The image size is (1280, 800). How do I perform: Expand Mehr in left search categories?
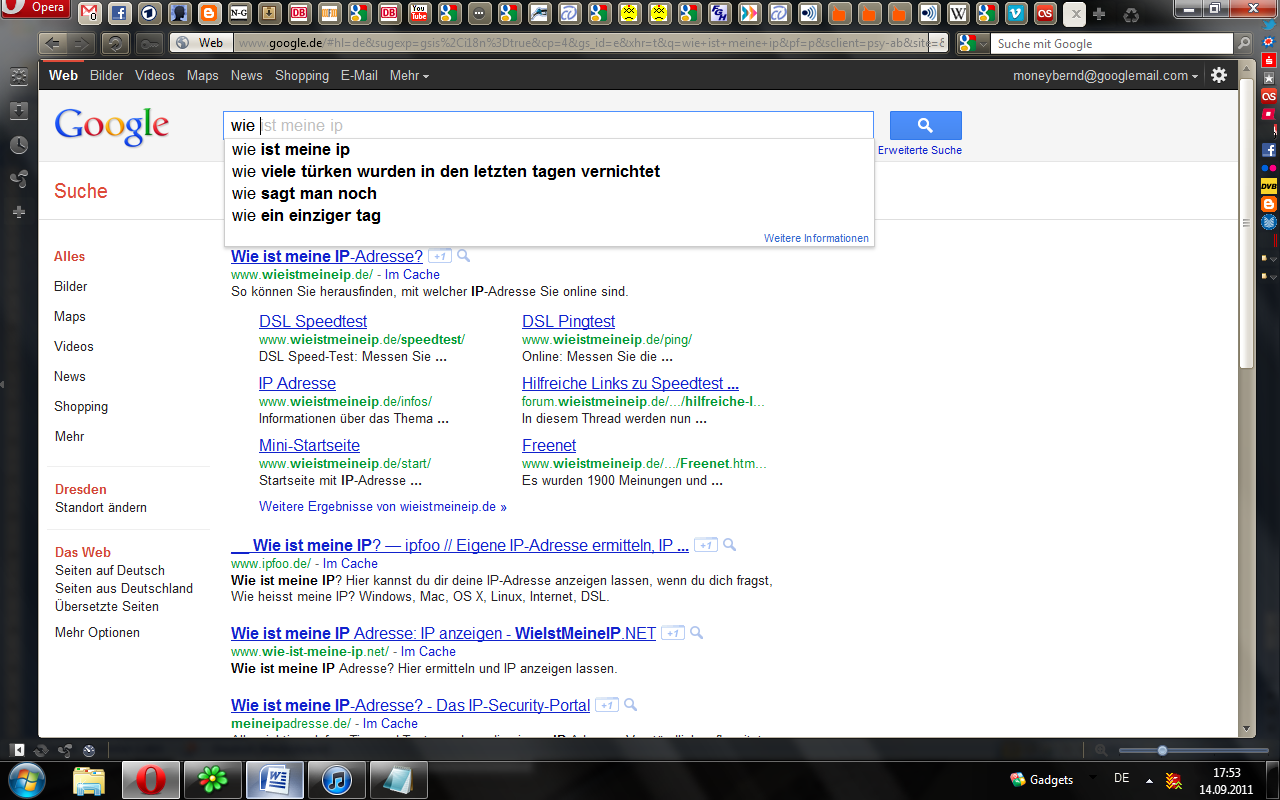(x=69, y=436)
